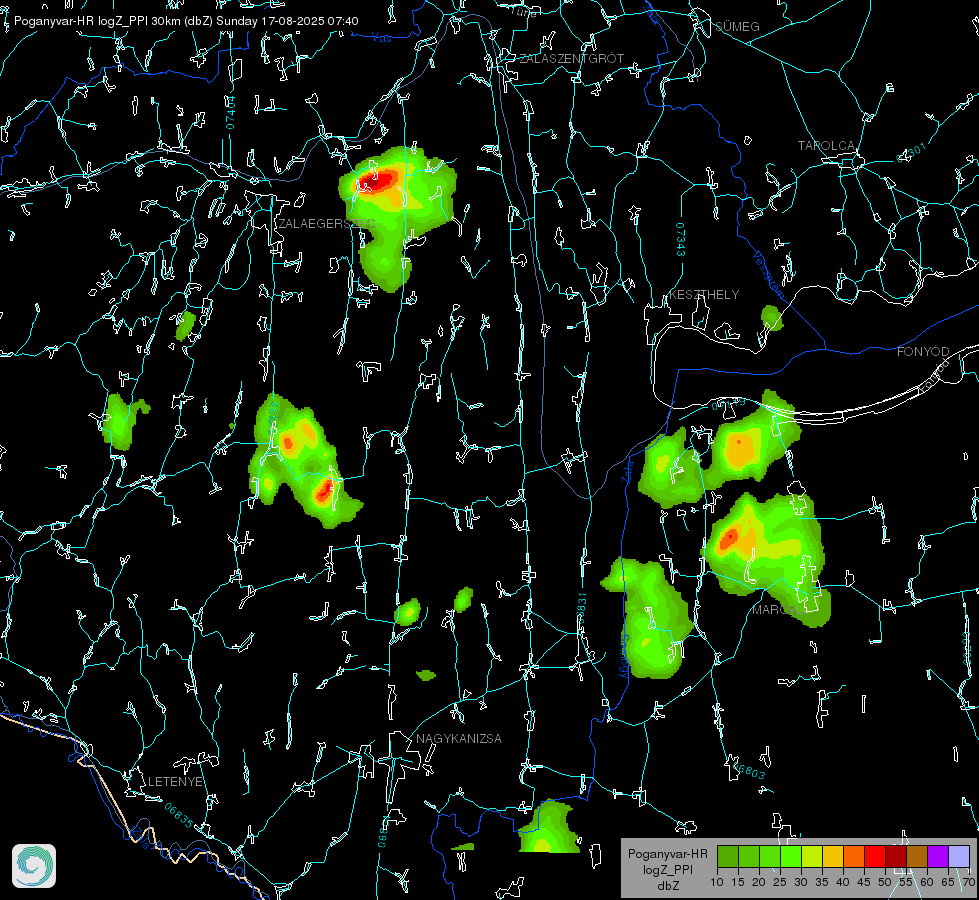Select the SÜMEG town label
Image resolution: width=979 pixels, height=900 pixels.
pyautogui.click(x=737, y=27)
